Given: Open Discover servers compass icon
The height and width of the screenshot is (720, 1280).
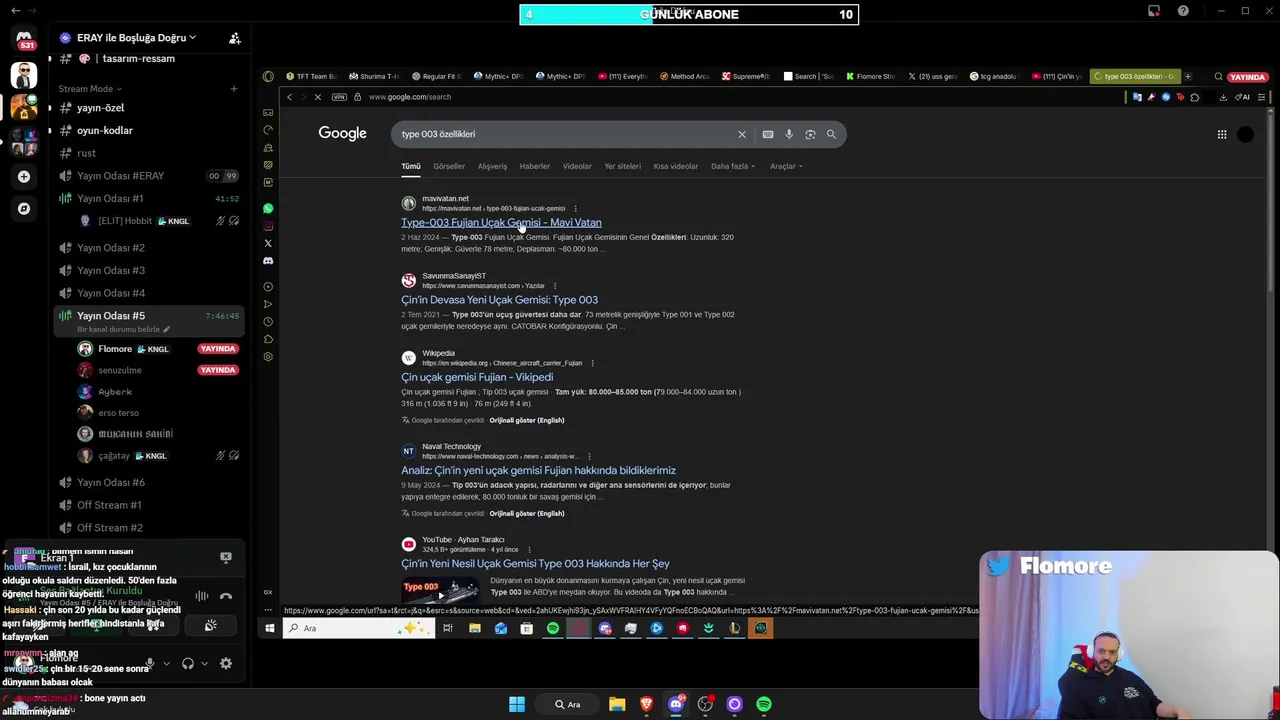Looking at the screenshot, I should pyautogui.click(x=24, y=209).
